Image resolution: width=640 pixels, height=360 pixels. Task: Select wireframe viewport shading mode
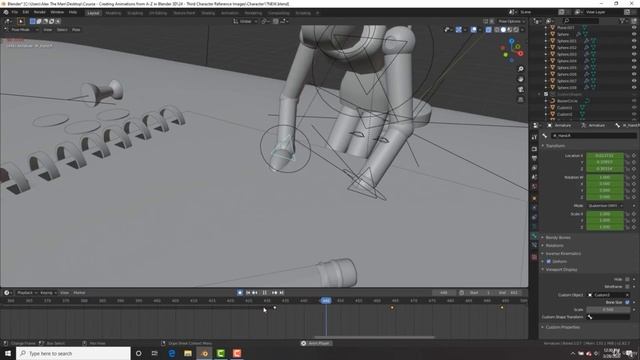coord(497,30)
